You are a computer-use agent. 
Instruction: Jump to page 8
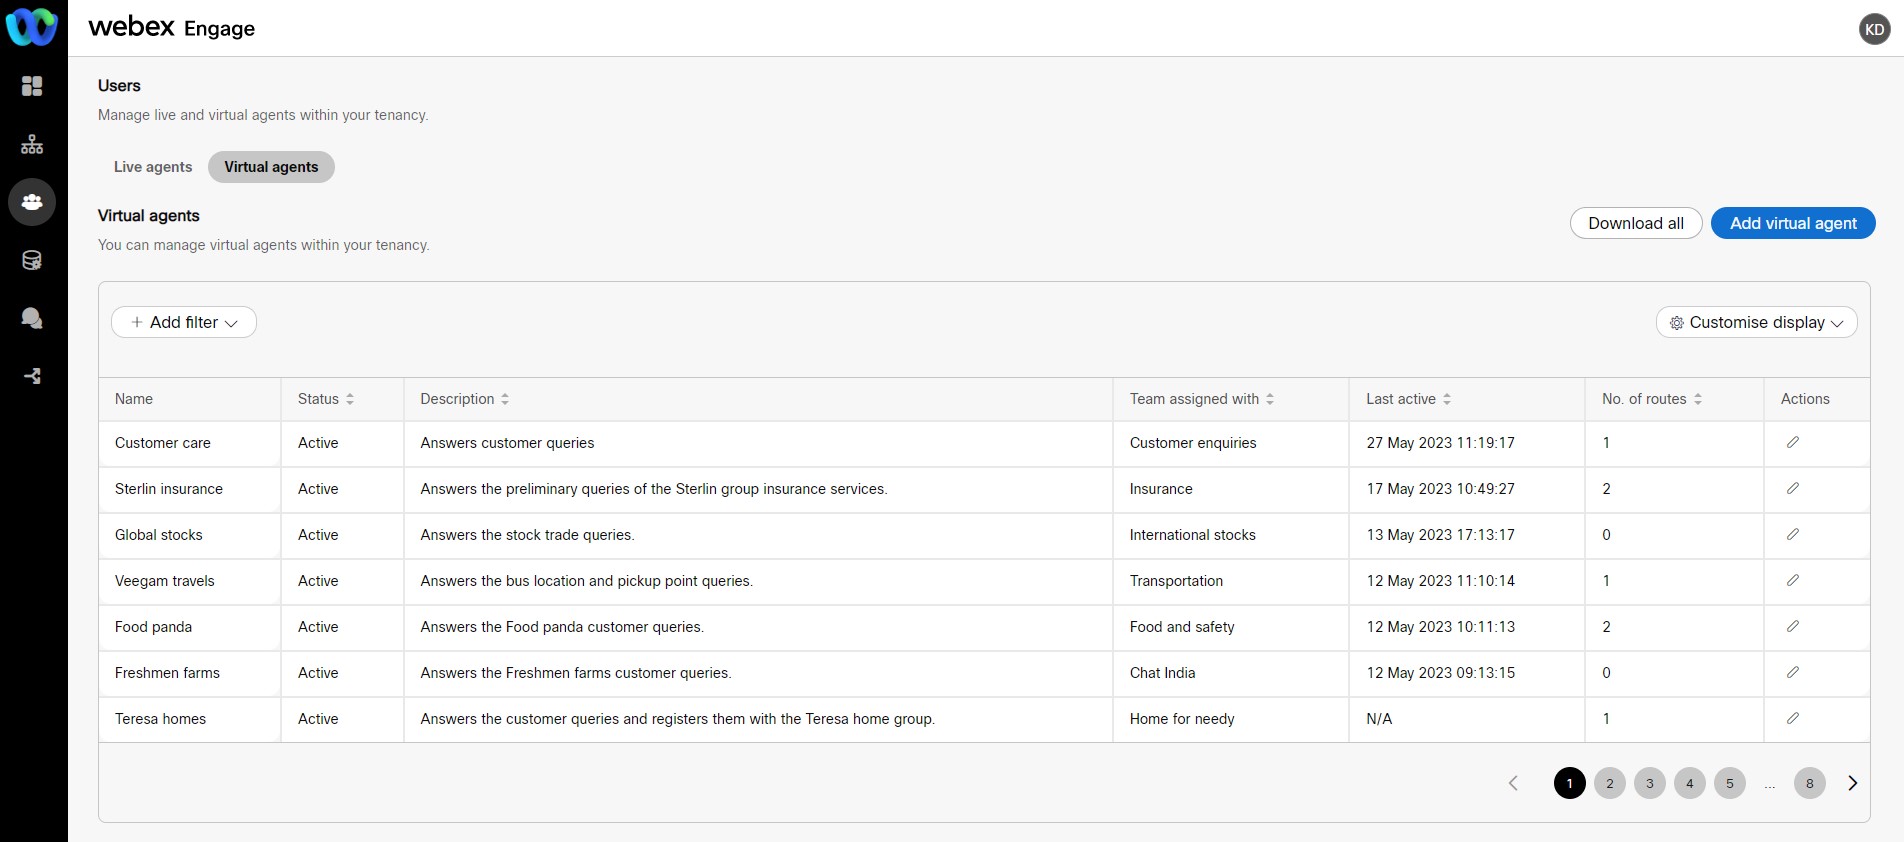1810,783
